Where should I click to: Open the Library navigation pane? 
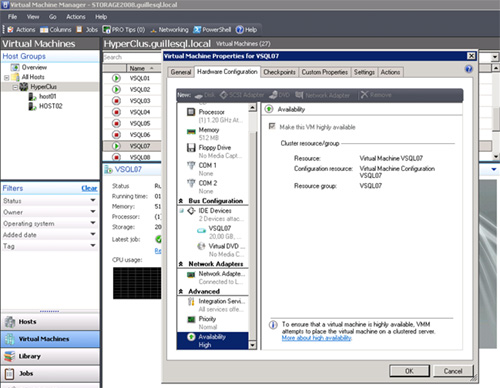pyautogui.click(x=50, y=356)
